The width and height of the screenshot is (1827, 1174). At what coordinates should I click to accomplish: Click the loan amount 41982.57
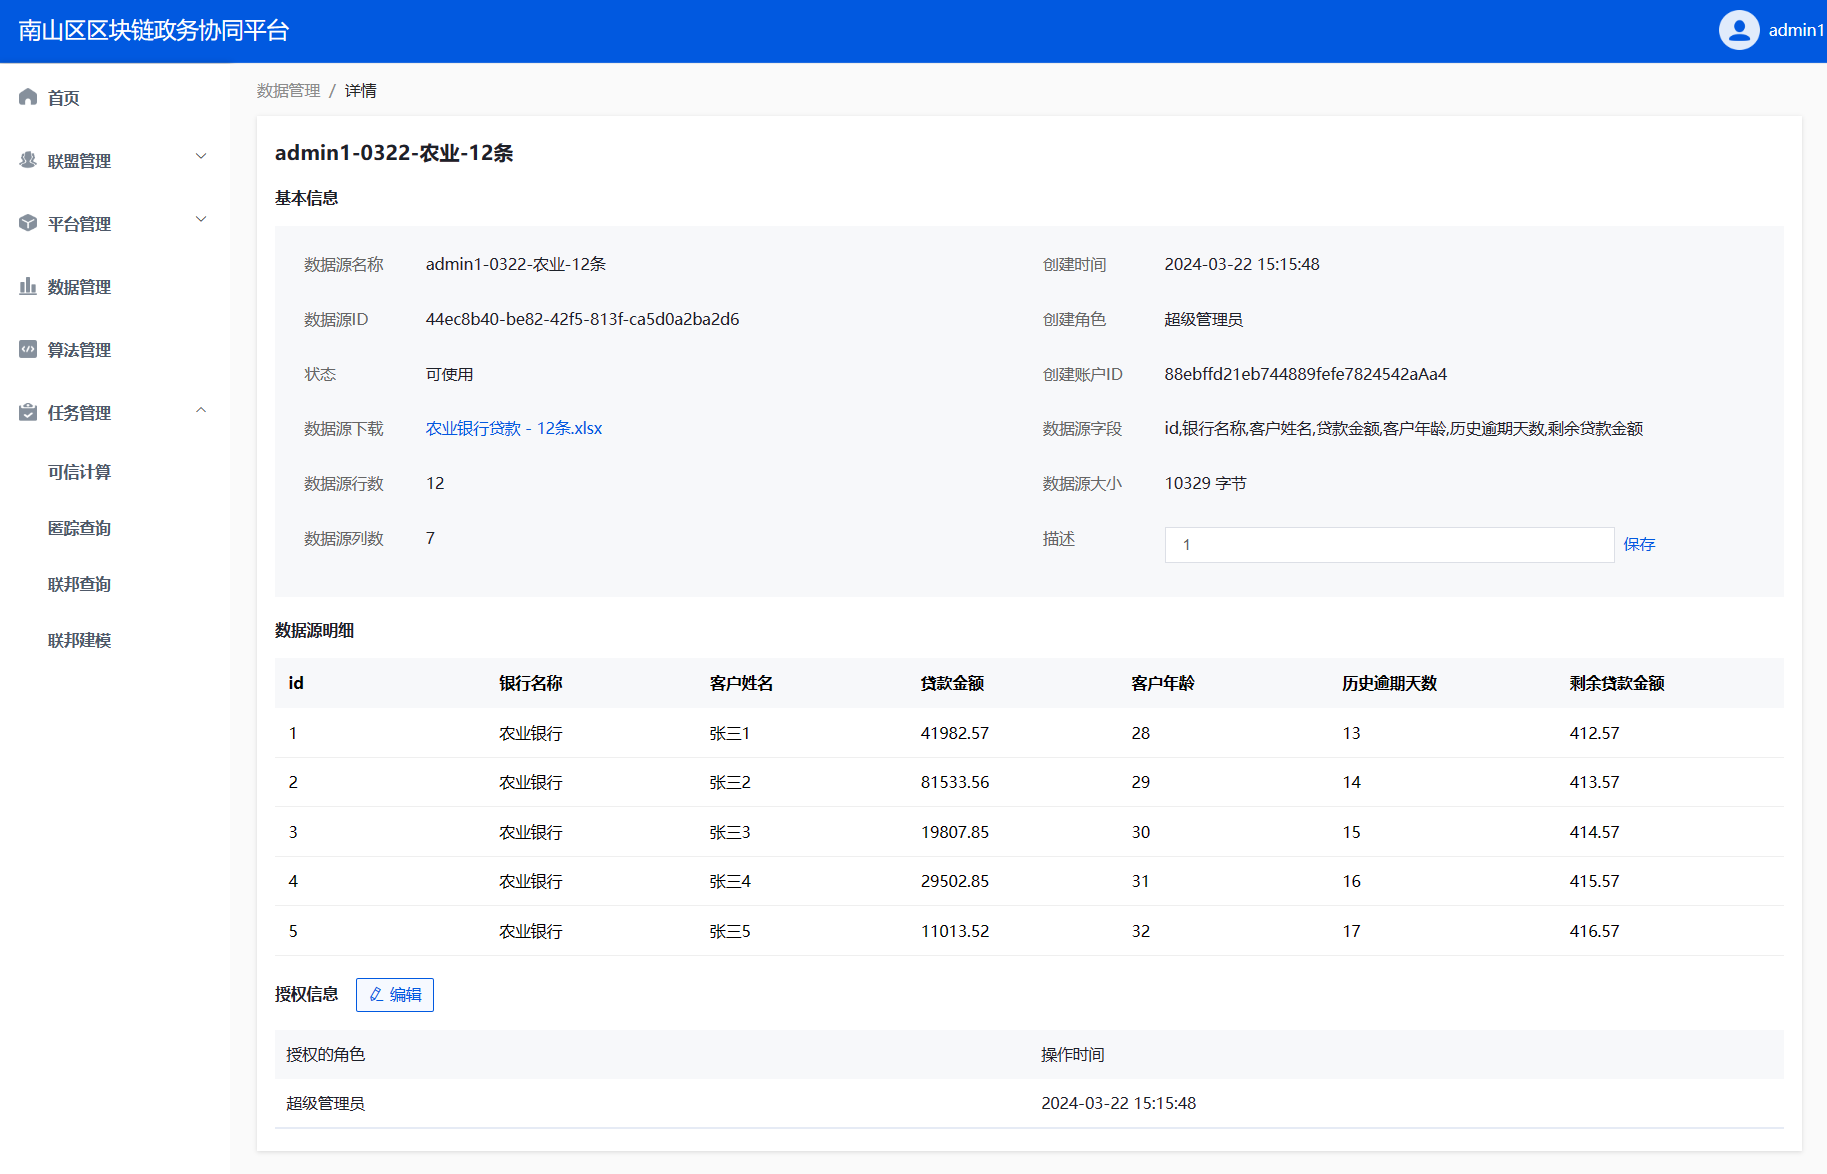955,733
